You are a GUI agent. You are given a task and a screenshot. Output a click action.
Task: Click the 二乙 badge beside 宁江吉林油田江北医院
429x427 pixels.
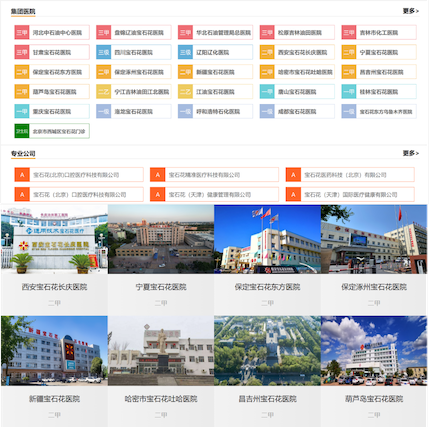[103, 91]
